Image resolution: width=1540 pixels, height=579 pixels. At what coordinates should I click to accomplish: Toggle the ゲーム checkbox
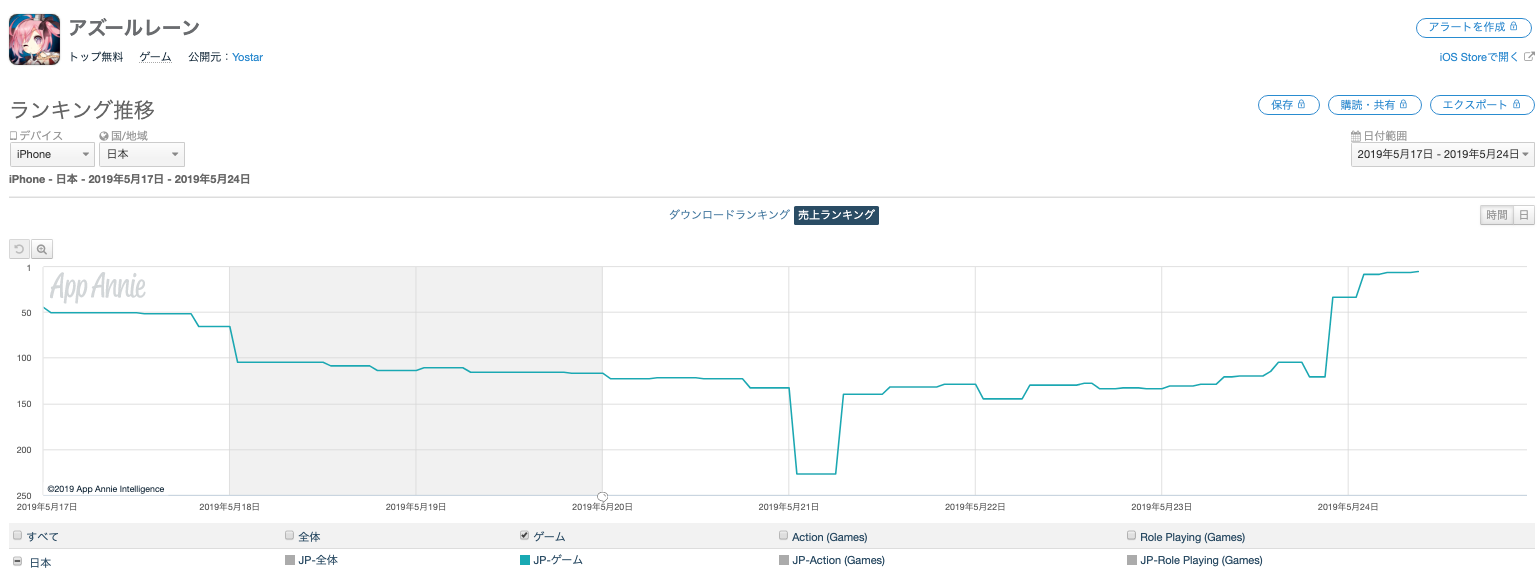524,536
